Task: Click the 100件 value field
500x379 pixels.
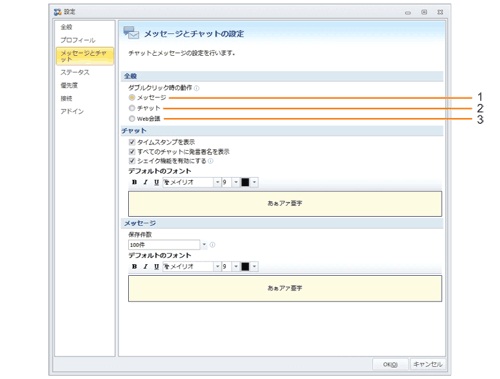Action: coord(164,245)
